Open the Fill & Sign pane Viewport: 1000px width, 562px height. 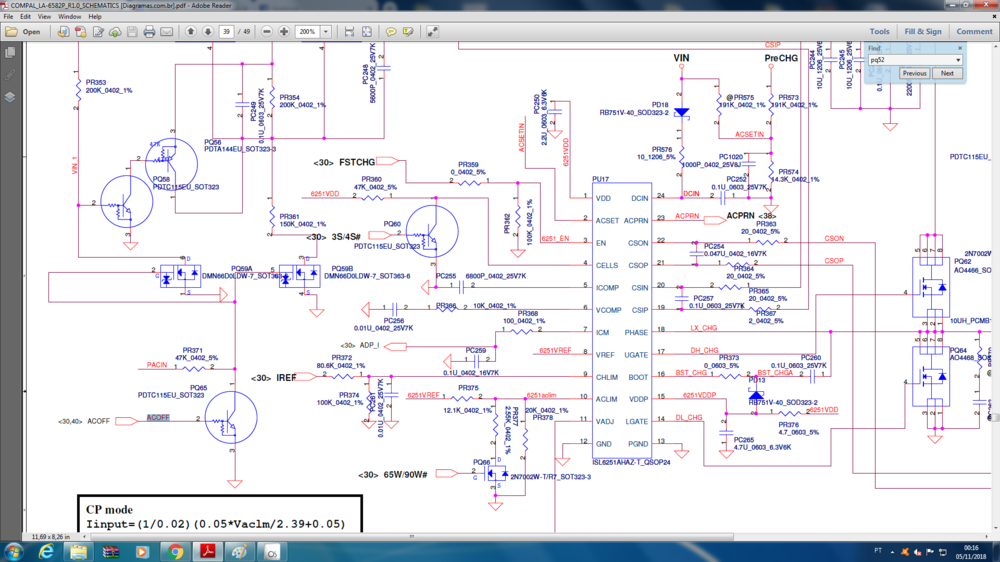point(923,31)
